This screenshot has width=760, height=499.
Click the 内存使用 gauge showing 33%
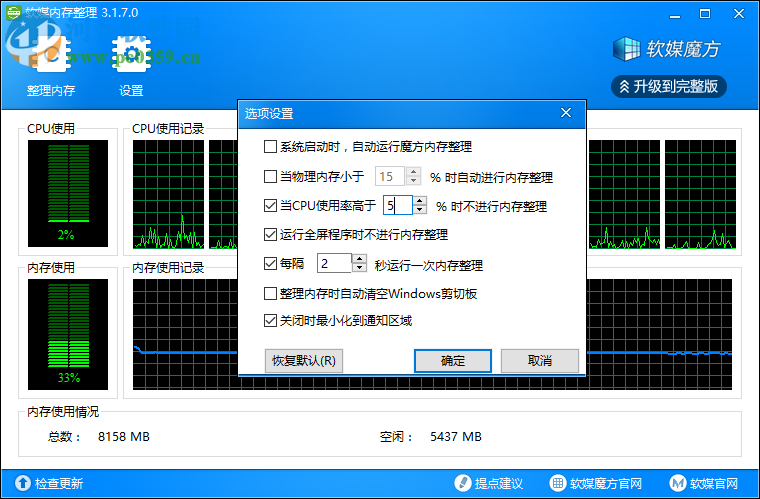68,334
